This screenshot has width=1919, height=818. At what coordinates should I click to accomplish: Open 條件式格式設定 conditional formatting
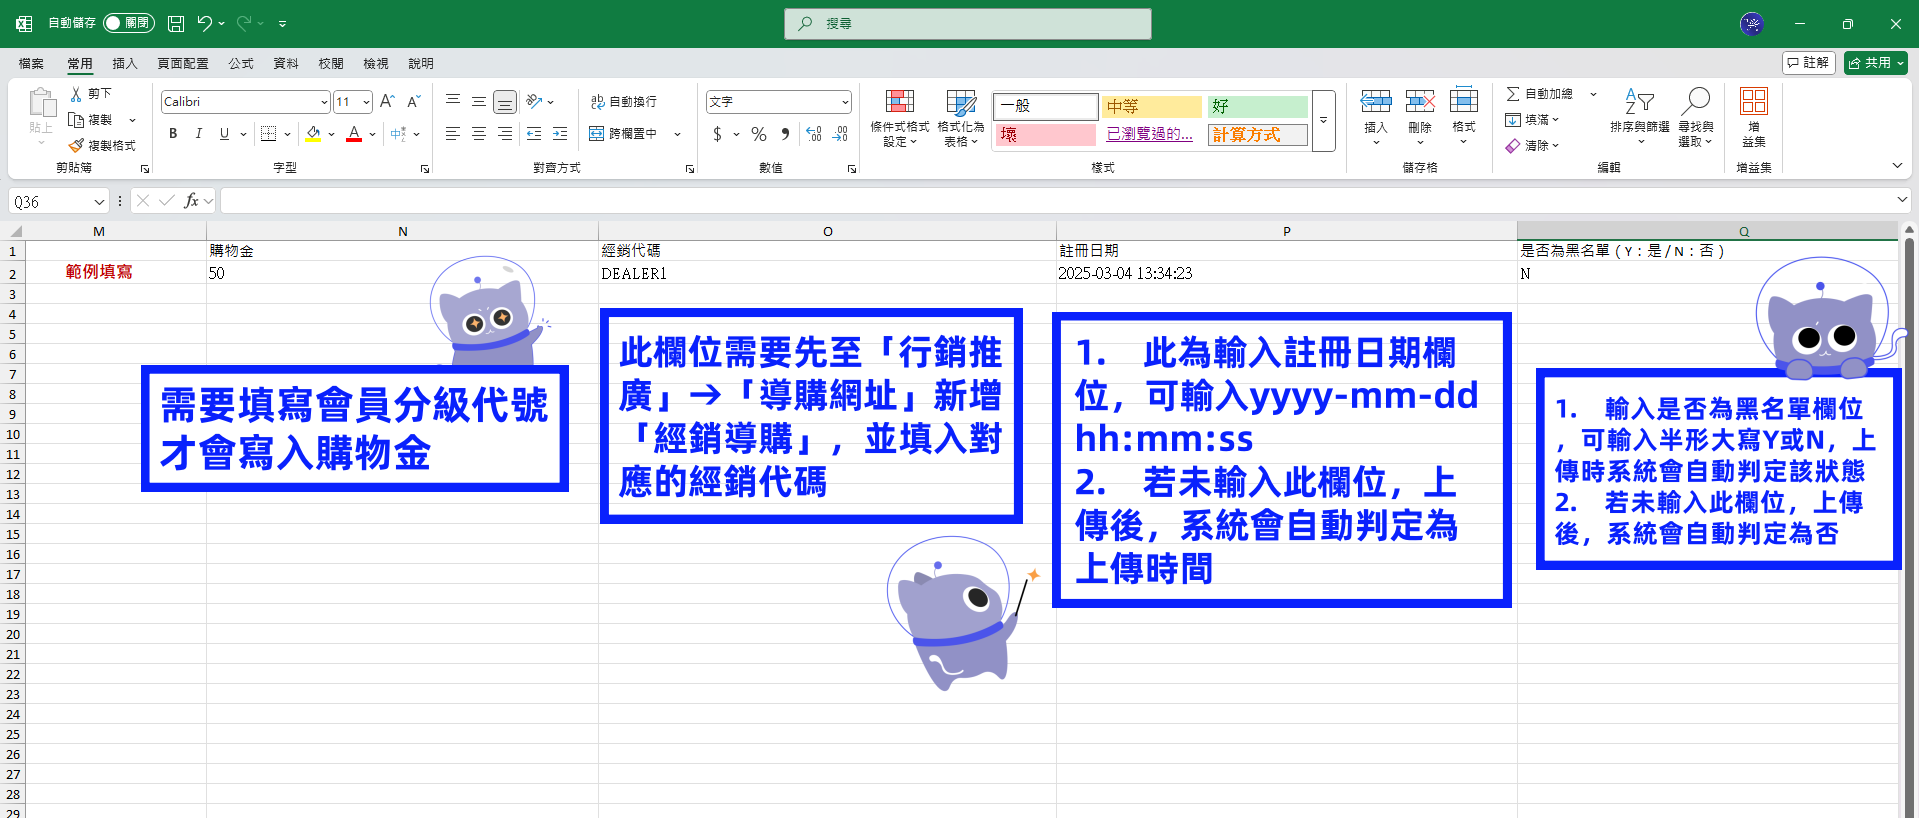tap(900, 118)
